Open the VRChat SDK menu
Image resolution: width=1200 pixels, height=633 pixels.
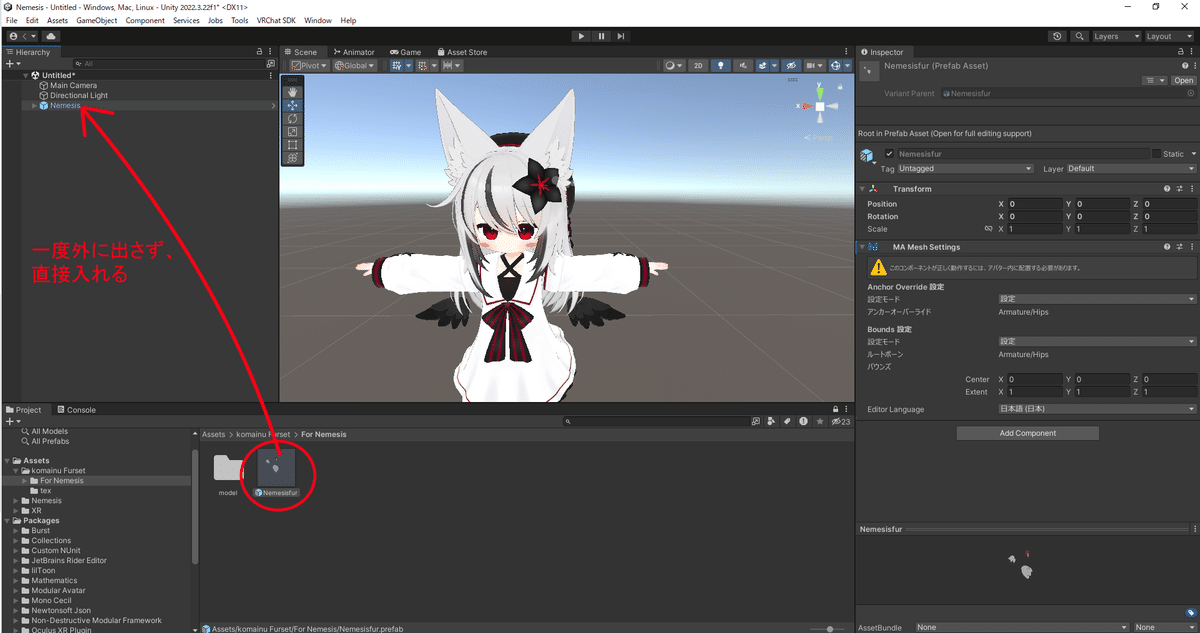coord(277,20)
